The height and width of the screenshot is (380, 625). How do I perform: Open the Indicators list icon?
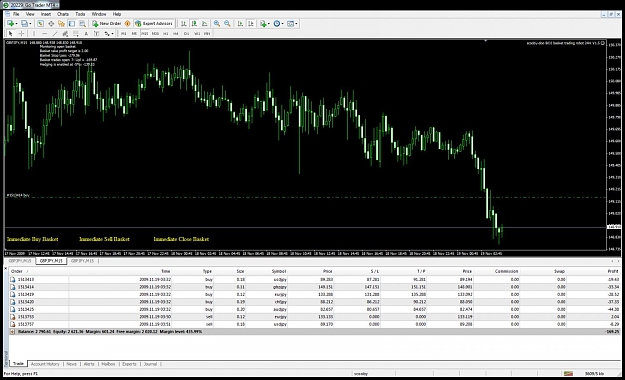click(263, 24)
